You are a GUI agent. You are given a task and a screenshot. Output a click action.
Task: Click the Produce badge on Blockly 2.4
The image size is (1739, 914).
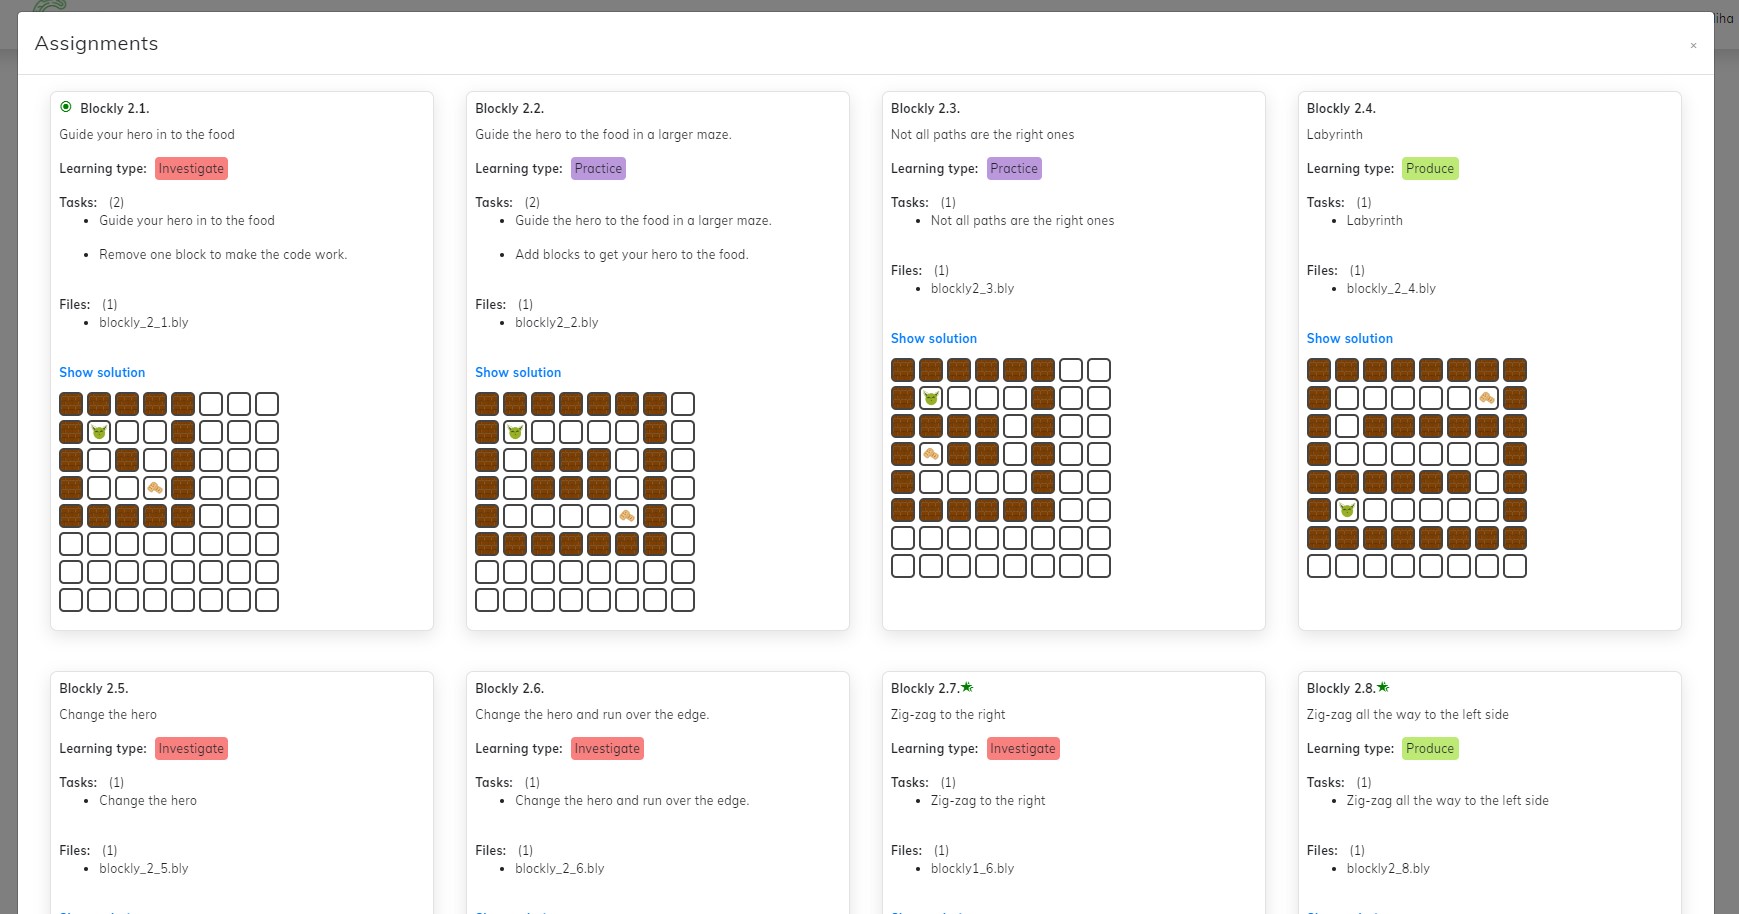(1430, 168)
